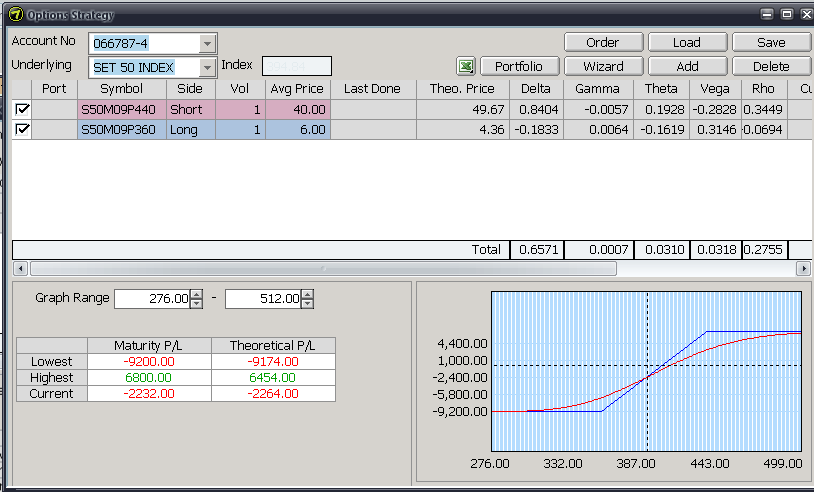The width and height of the screenshot is (814, 492).
Task: Click the Lowest Maturity P/L value -9200.00
Action: pyautogui.click(x=149, y=362)
